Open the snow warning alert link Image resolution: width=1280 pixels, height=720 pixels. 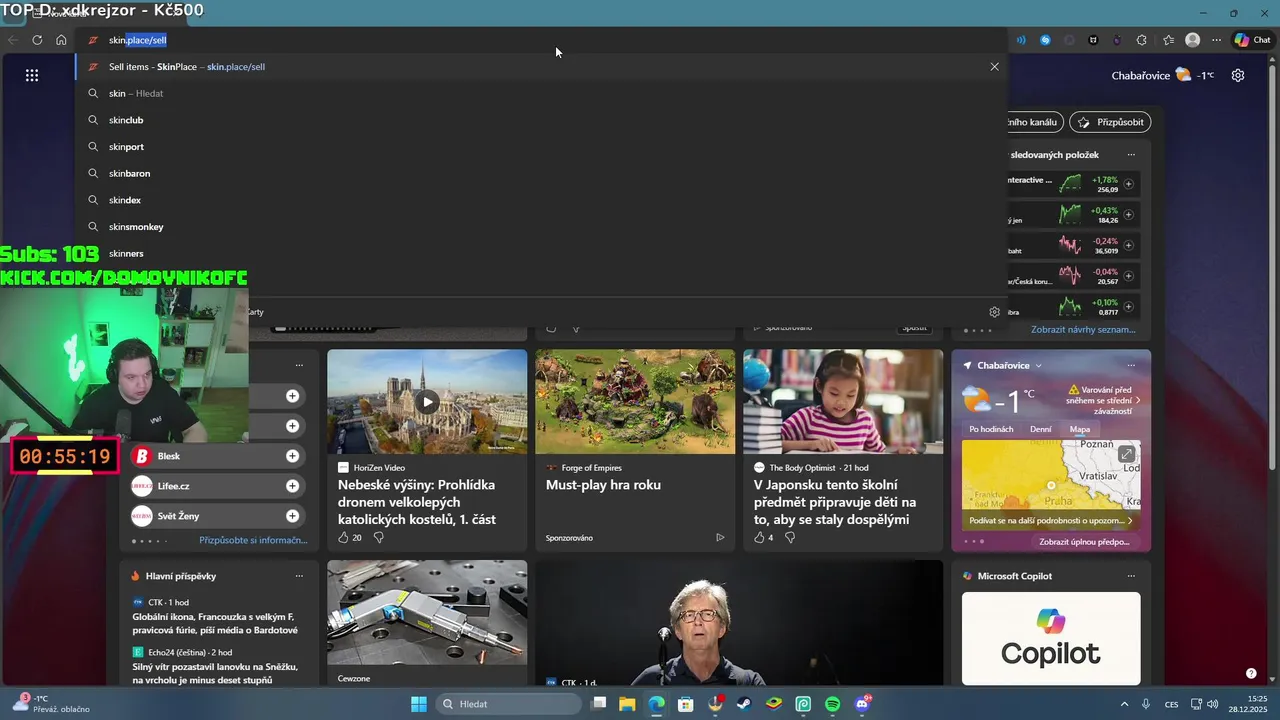(x=1104, y=400)
